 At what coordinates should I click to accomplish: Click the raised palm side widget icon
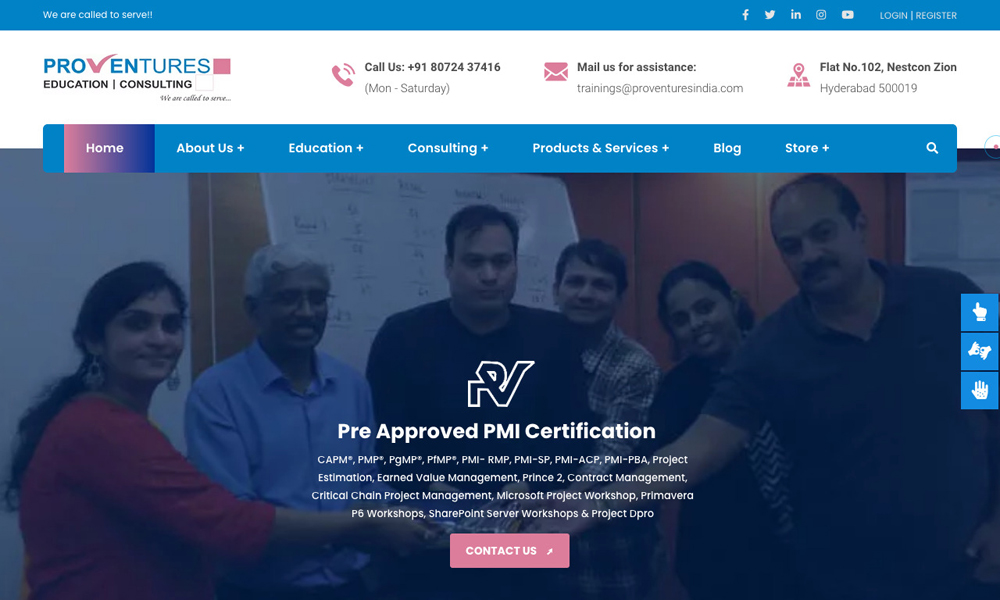pyautogui.click(x=980, y=390)
